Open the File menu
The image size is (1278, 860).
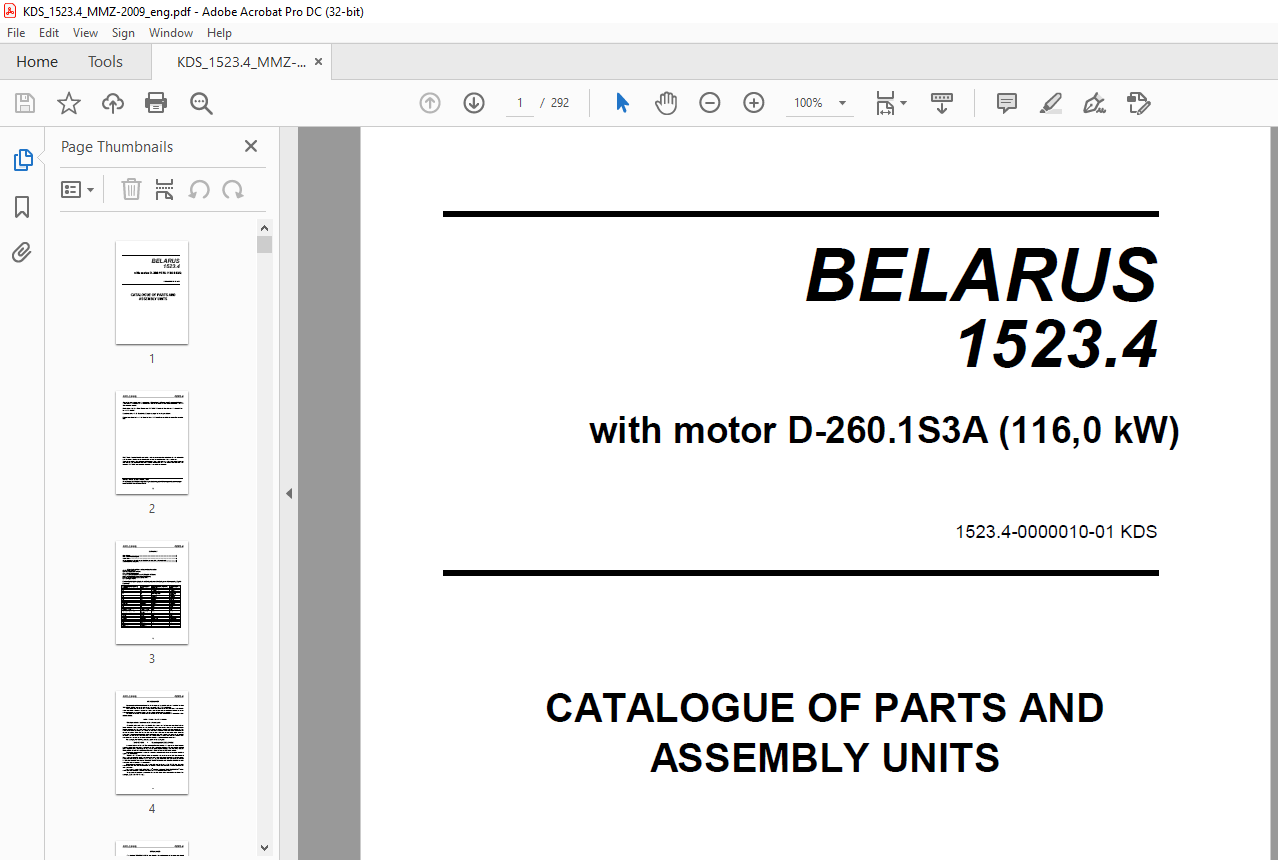[x=16, y=33]
